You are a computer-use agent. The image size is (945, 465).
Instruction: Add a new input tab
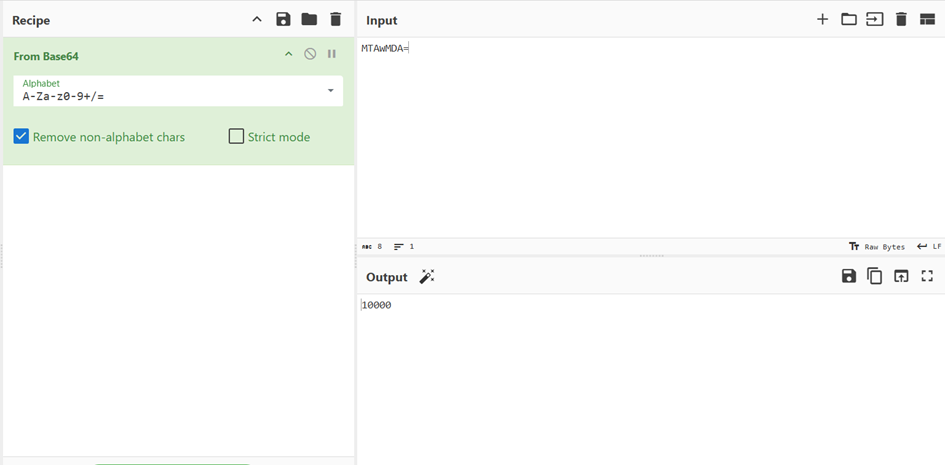(822, 19)
